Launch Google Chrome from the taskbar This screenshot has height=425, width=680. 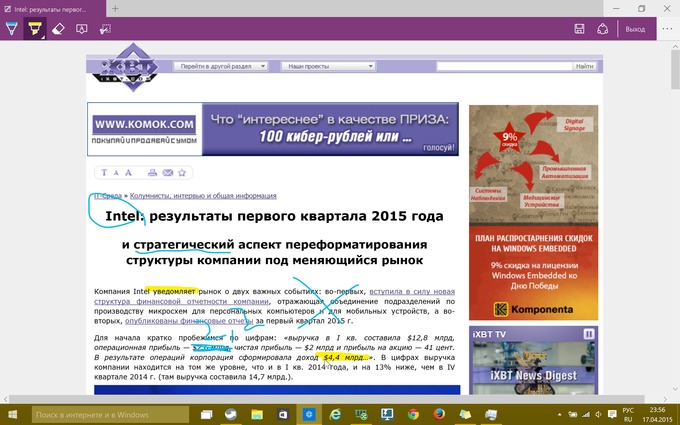point(413,415)
